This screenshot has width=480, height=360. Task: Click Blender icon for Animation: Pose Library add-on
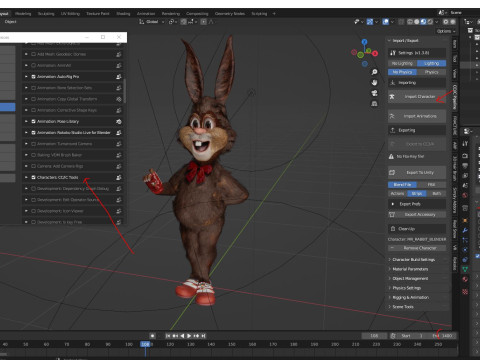tap(119, 121)
